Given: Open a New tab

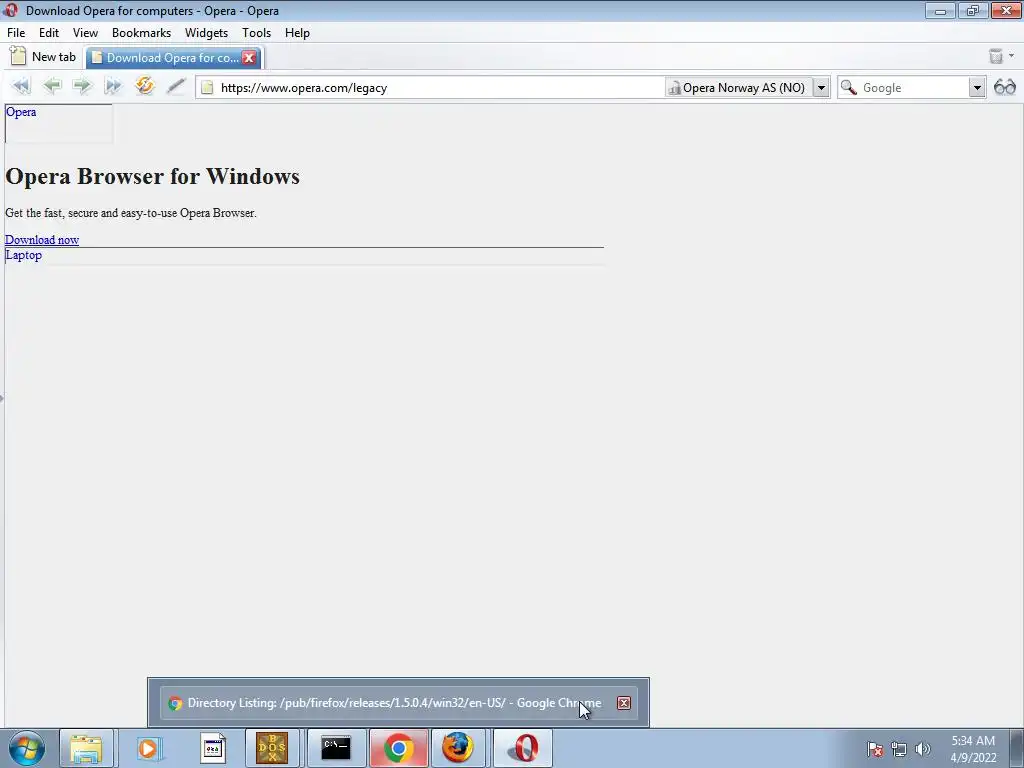Looking at the screenshot, I should tap(43, 57).
